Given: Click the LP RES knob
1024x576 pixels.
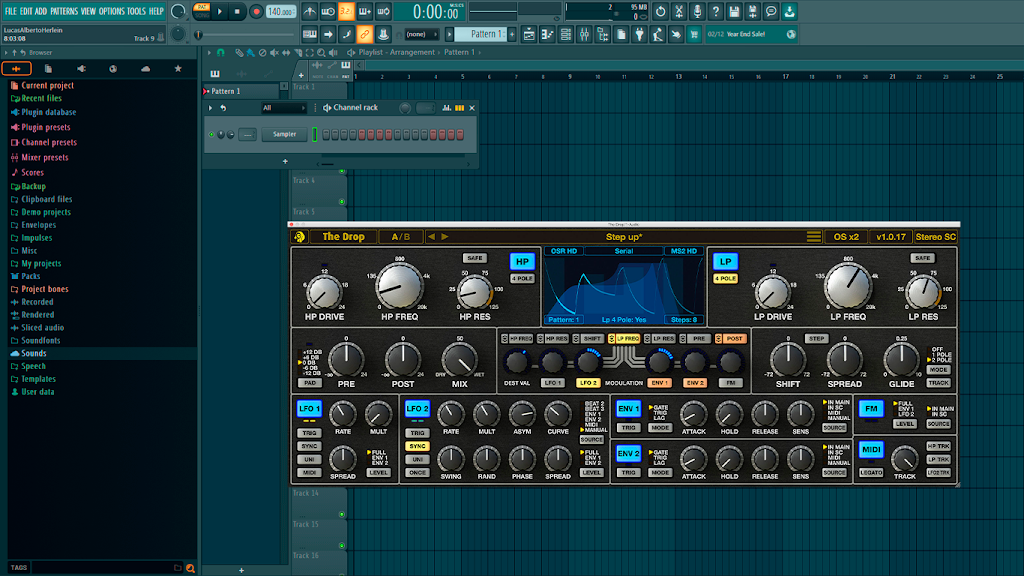Looking at the screenshot, I should click(923, 293).
